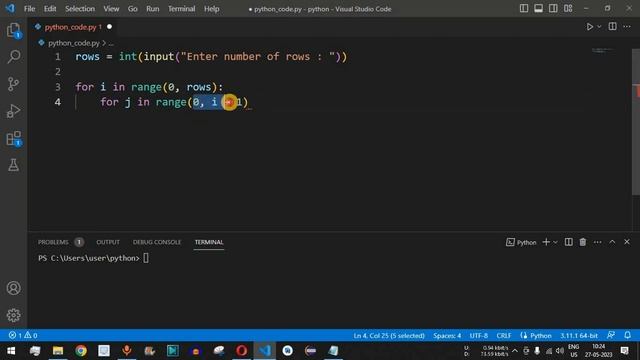640x360 pixels.
Task: Select interpreter 3.11.1 64-bit
Action: click(578, 336)
